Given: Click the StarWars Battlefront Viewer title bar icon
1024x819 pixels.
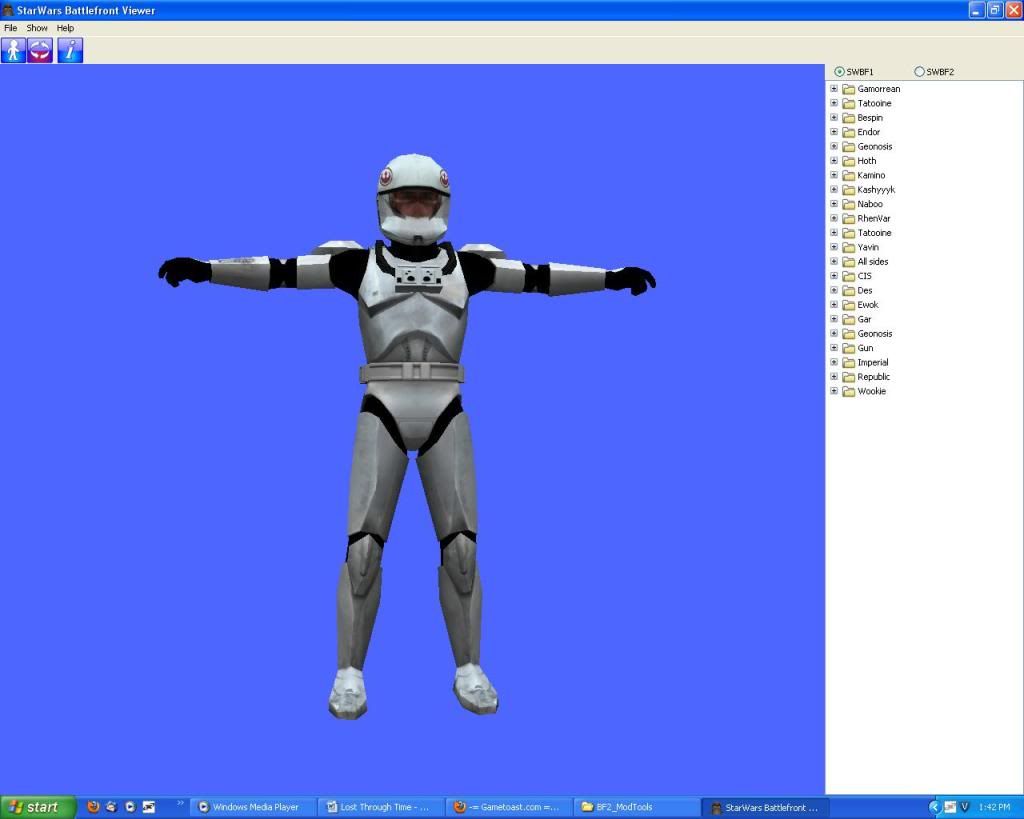Looking at the screenshot, I should pos(8,10).
